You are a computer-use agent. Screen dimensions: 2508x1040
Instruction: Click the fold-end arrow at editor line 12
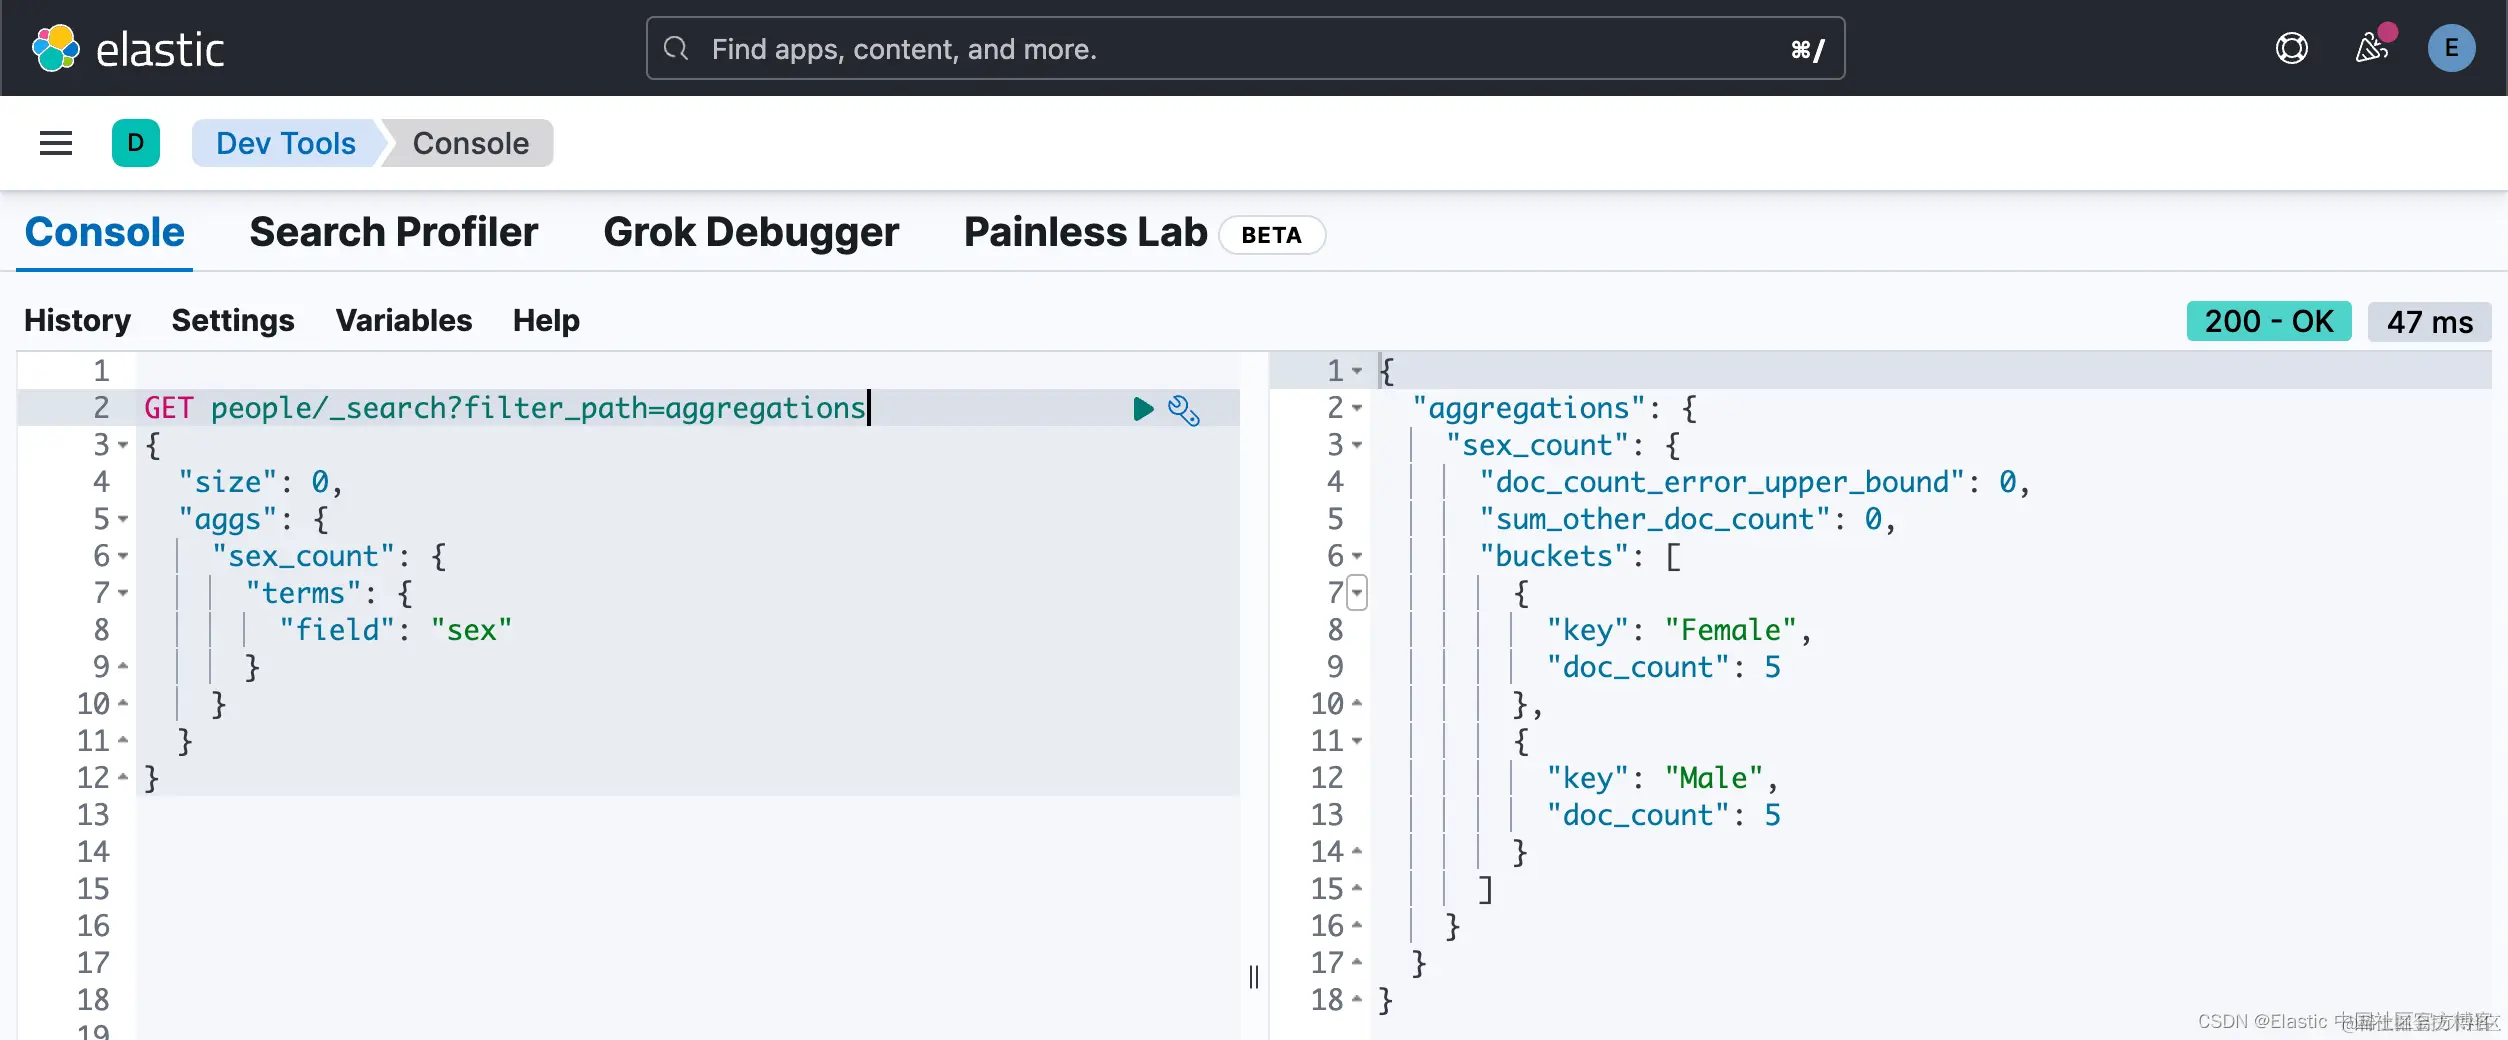pyautogui.click(x=123, y=777)
